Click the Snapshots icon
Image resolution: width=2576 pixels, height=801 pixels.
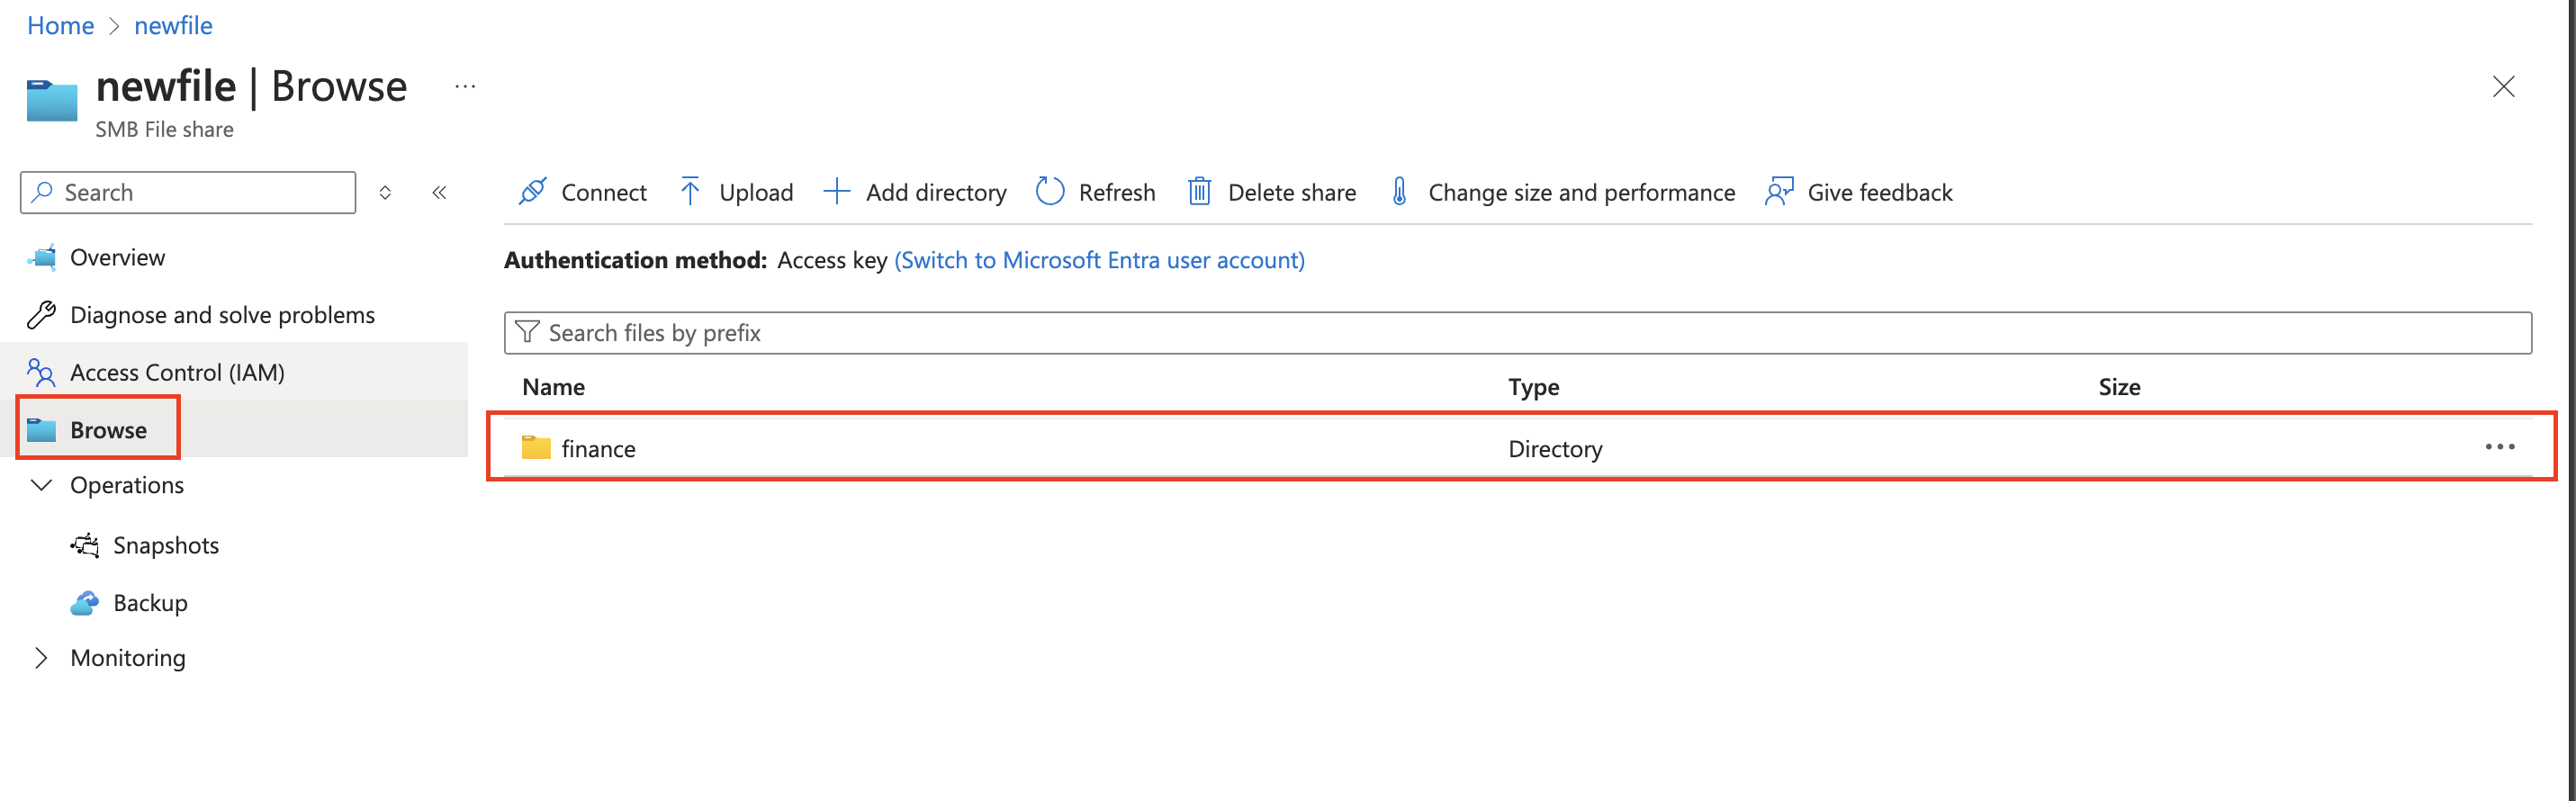(x=85, y=545)
